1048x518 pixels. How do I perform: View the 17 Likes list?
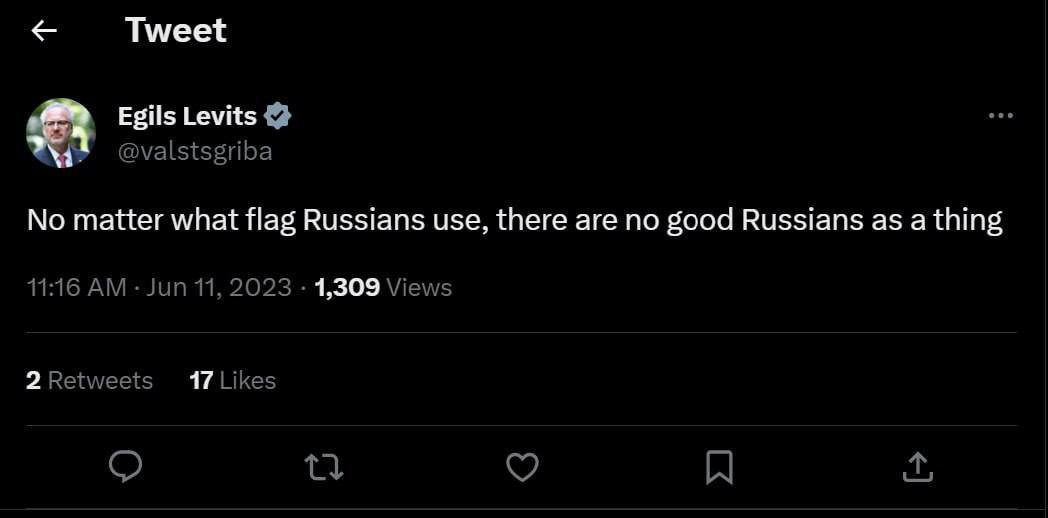point(232,380)
